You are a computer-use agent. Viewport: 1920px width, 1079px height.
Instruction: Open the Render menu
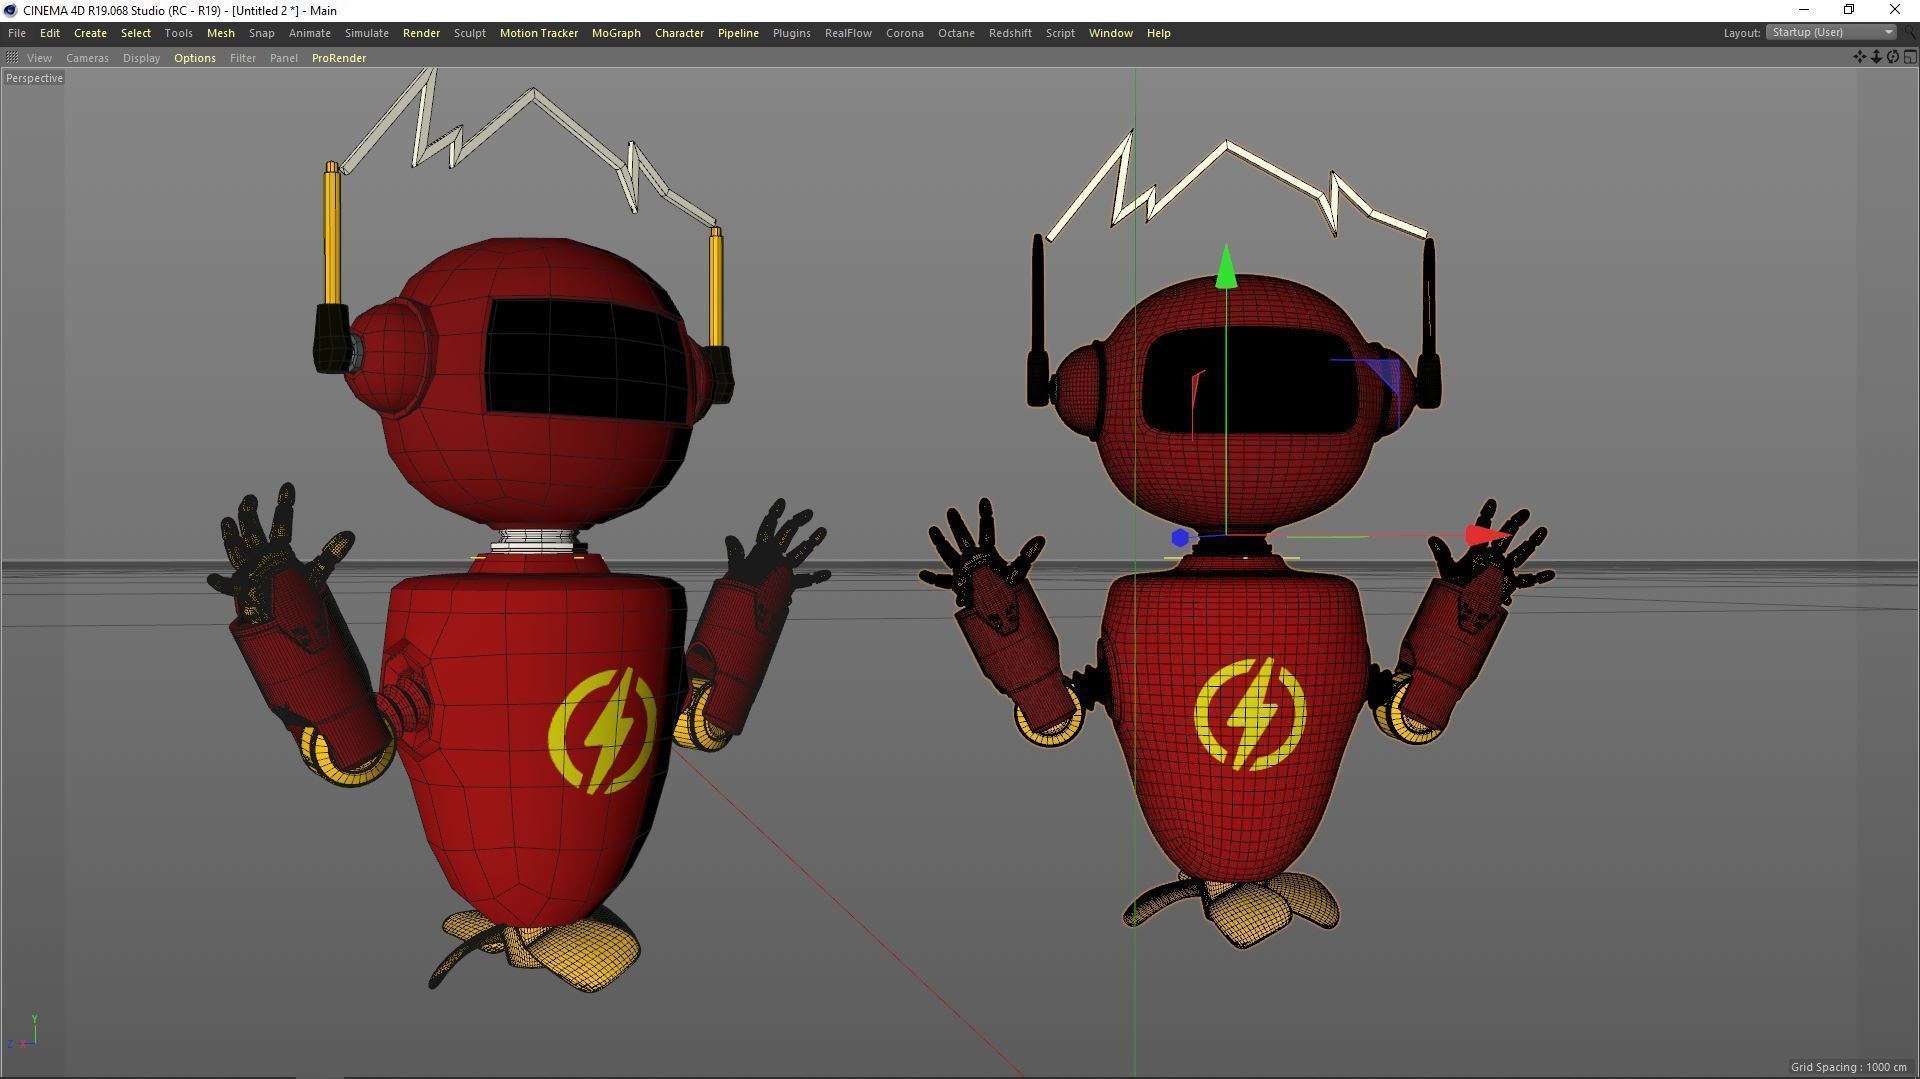[421, 33]
